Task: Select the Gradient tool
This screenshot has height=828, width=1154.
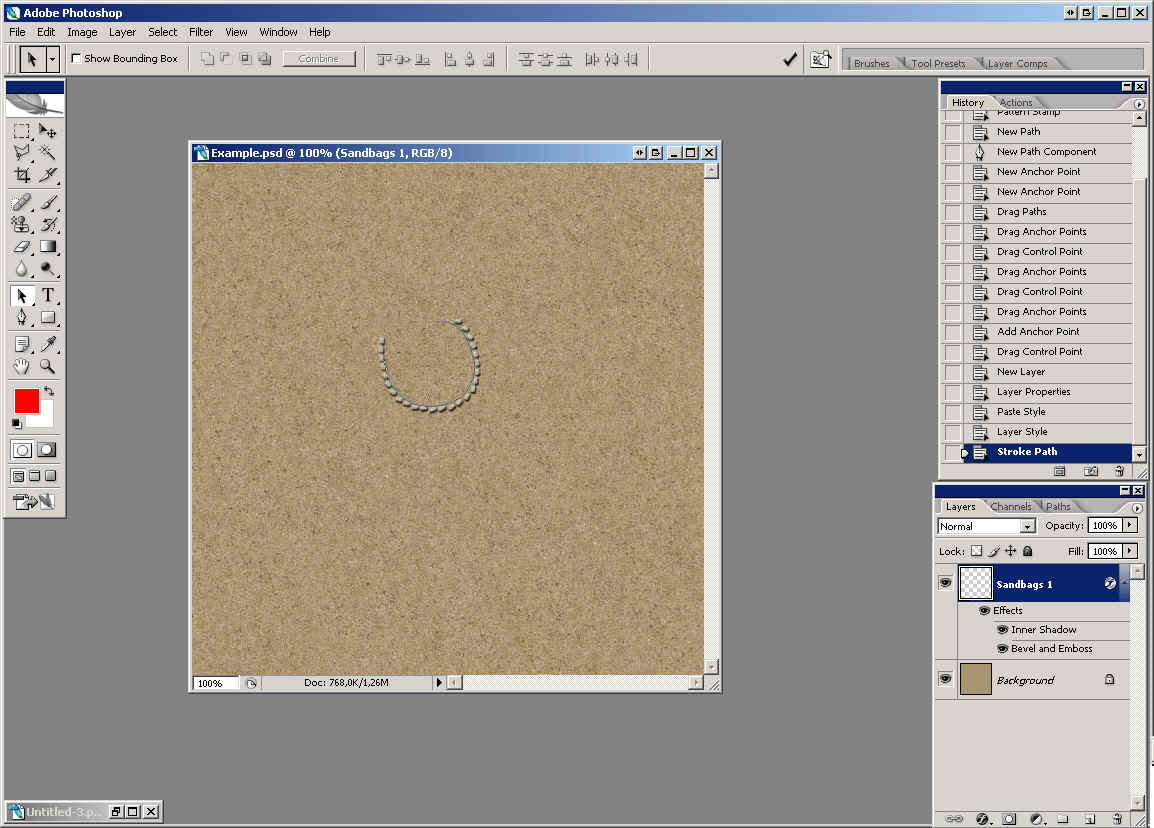Action: coord(47,246)
